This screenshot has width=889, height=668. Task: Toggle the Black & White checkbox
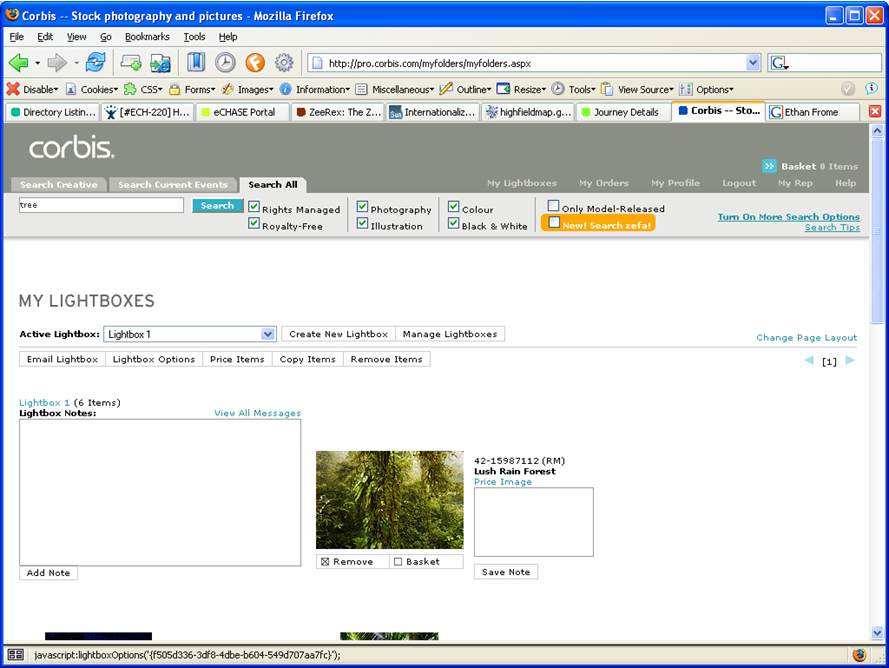coord(454,224)
